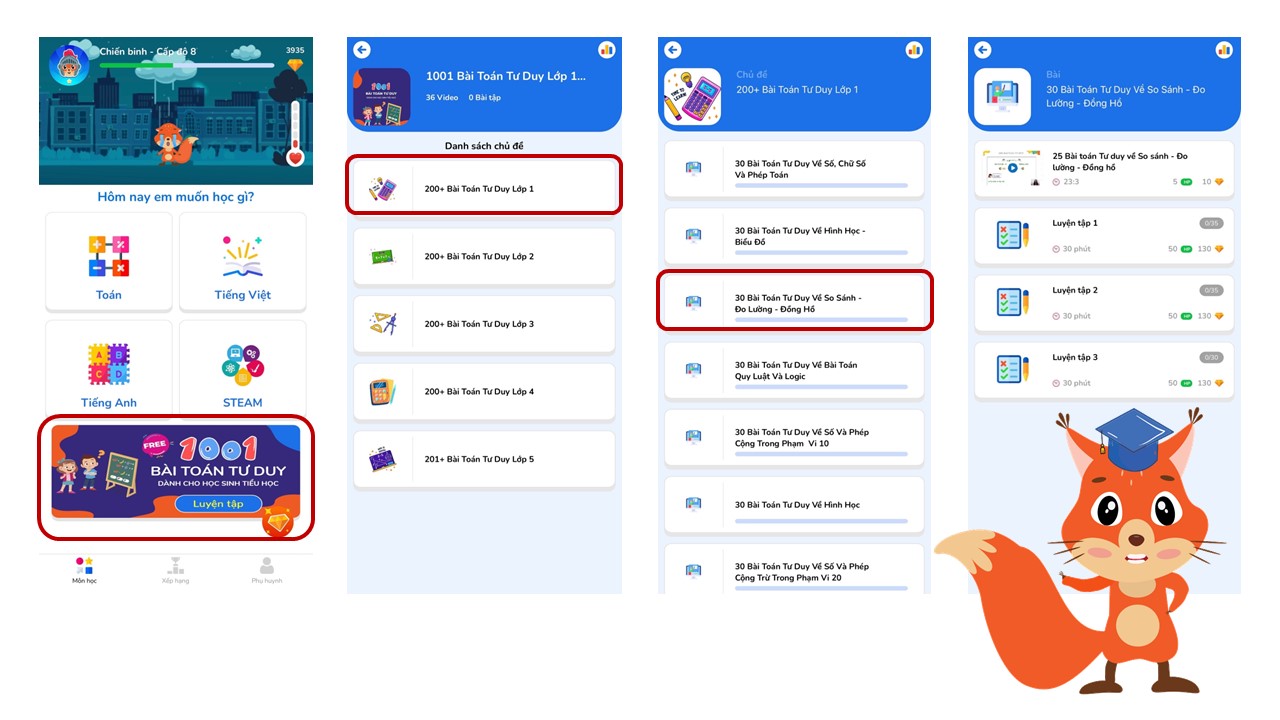The width and height of the screenshot is (1280, 720).
Task: Click the avatar level progress bar
Action: click(187, 65)
